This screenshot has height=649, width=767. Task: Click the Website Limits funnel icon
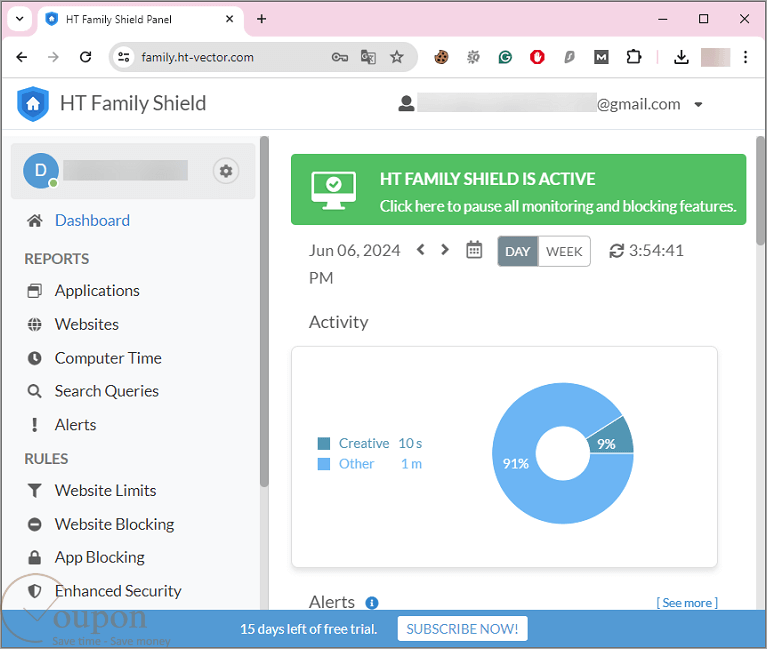[34, 491]
